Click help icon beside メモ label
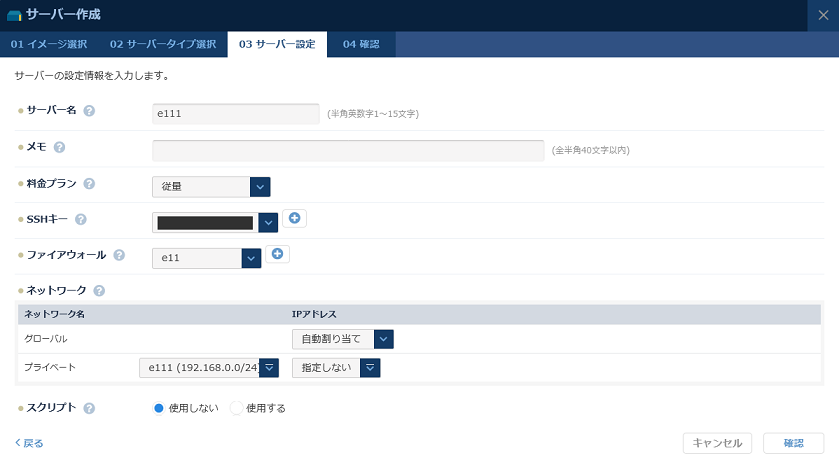The height and width of the screenshot is (467, 839). [x=59, y=147]
